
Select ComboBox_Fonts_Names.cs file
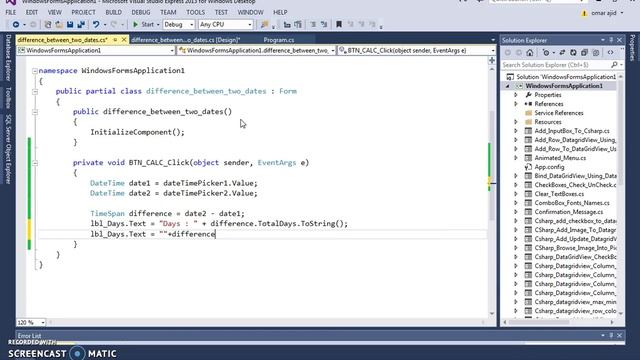(x=572, y=203)
